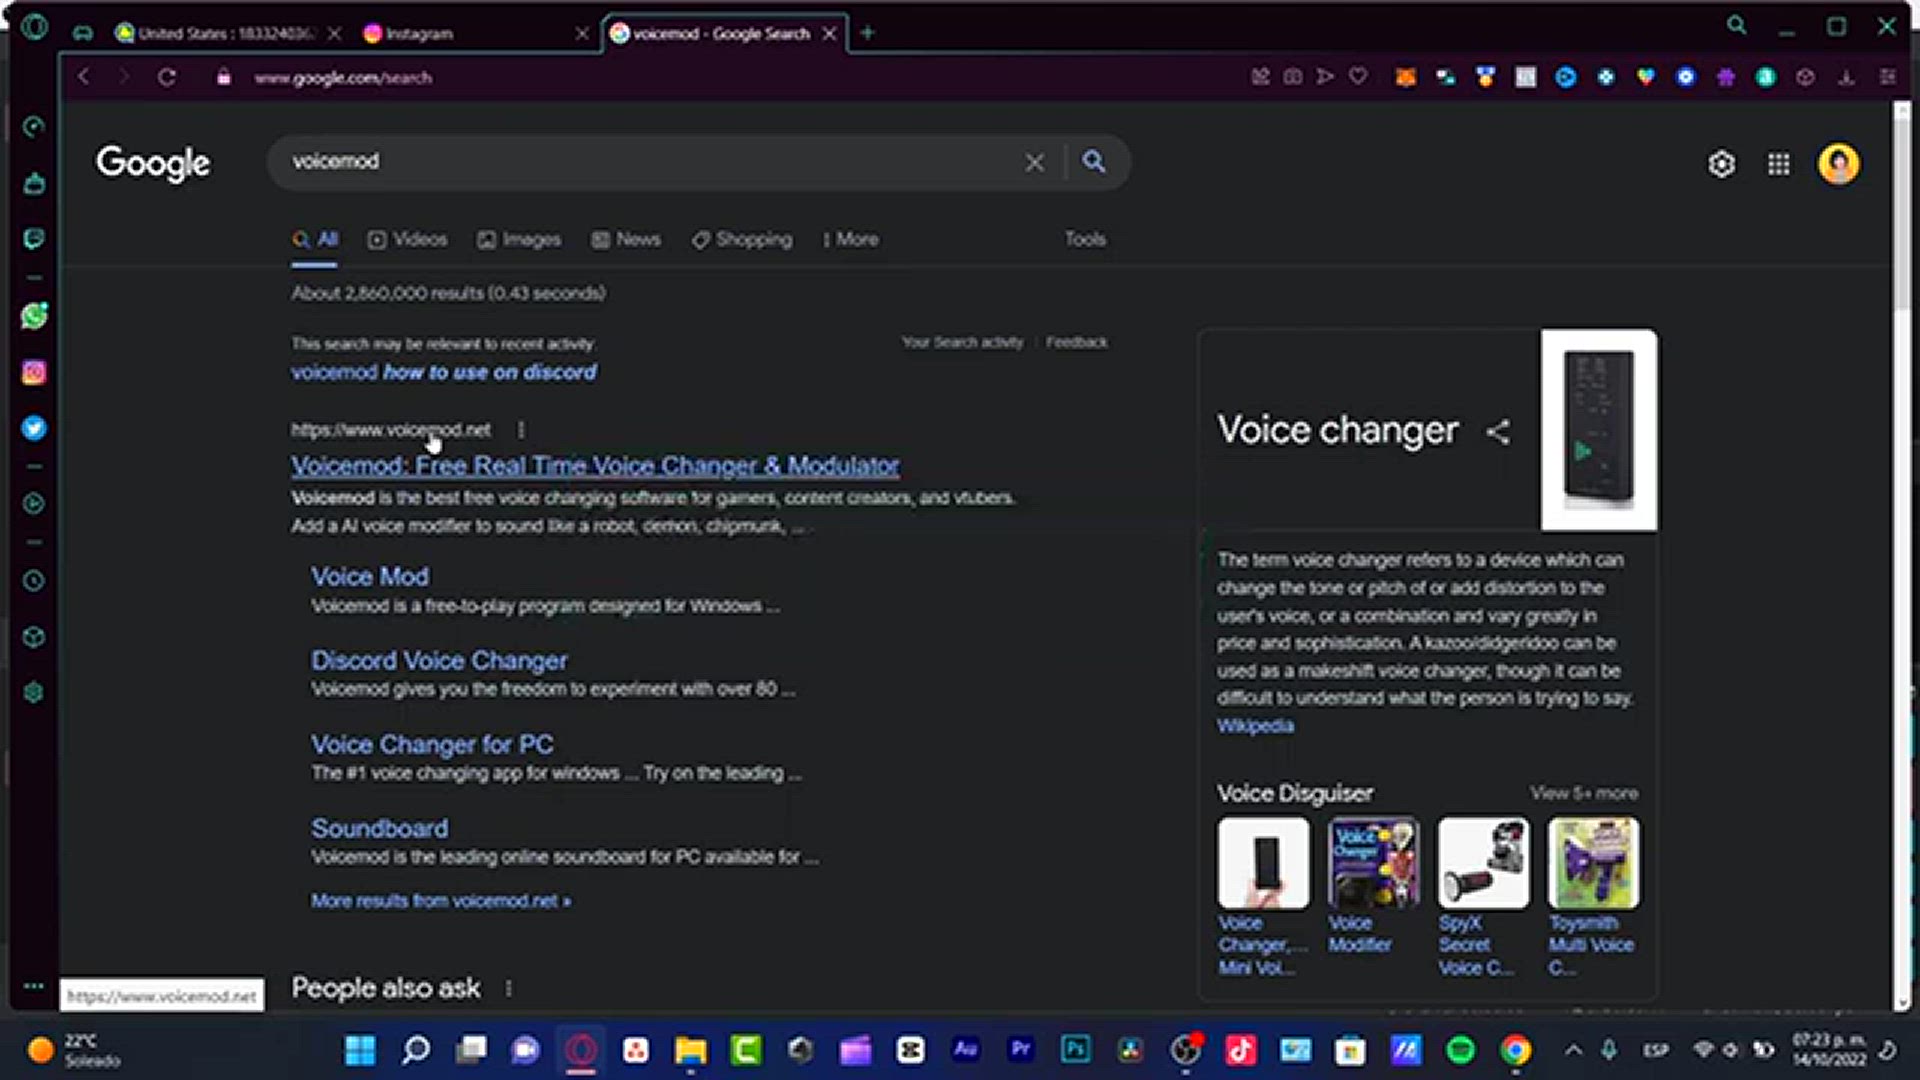1920x1080 pixels.
Task: Open Instagram in the Opera sidebar
Action: pos(34,372)
